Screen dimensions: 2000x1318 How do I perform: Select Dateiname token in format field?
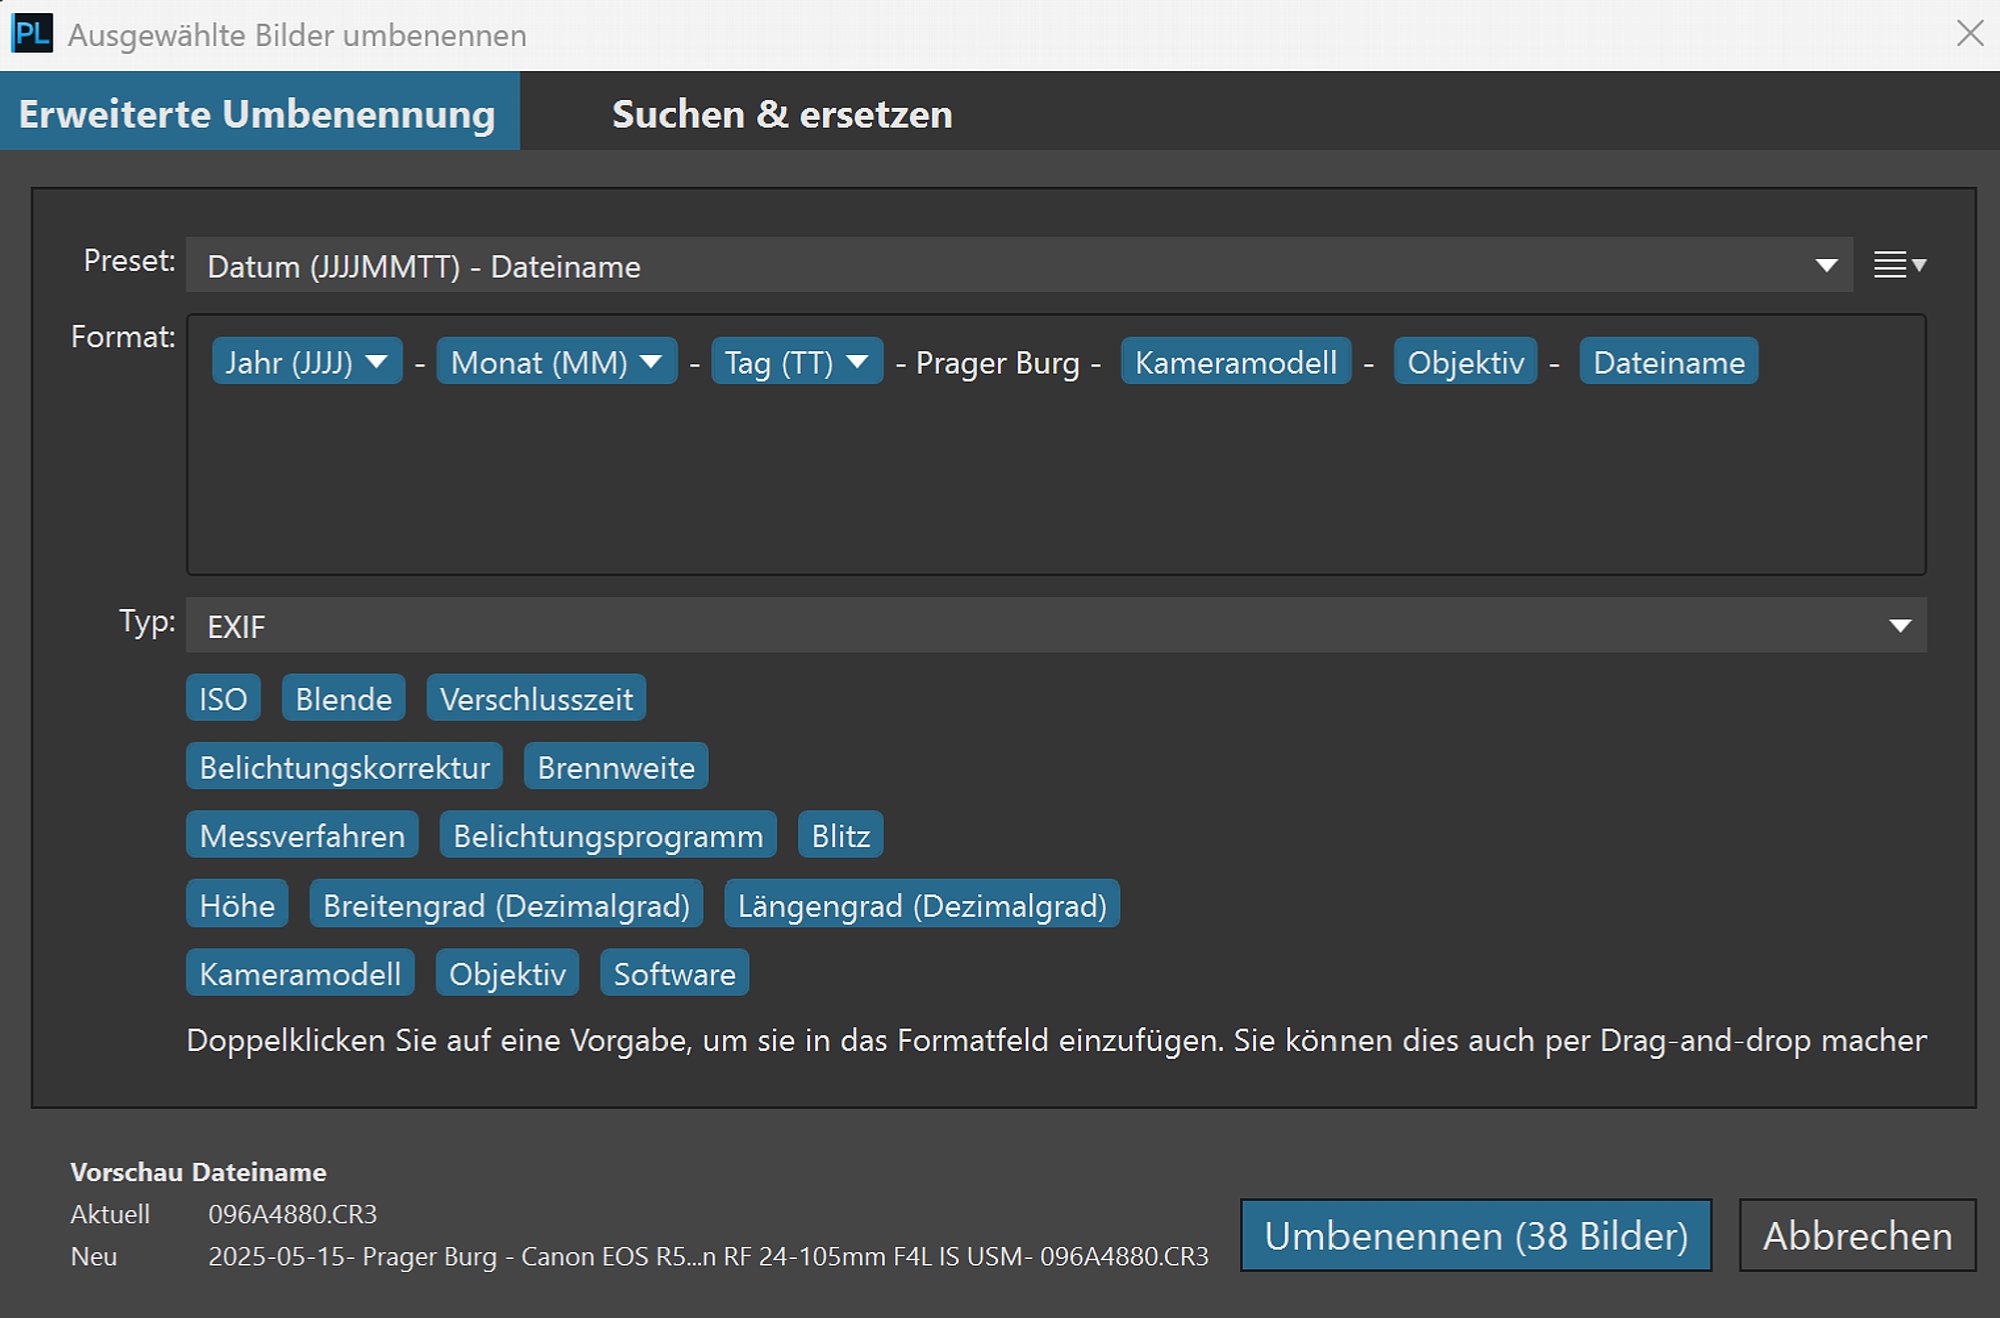click(1668, 361)
